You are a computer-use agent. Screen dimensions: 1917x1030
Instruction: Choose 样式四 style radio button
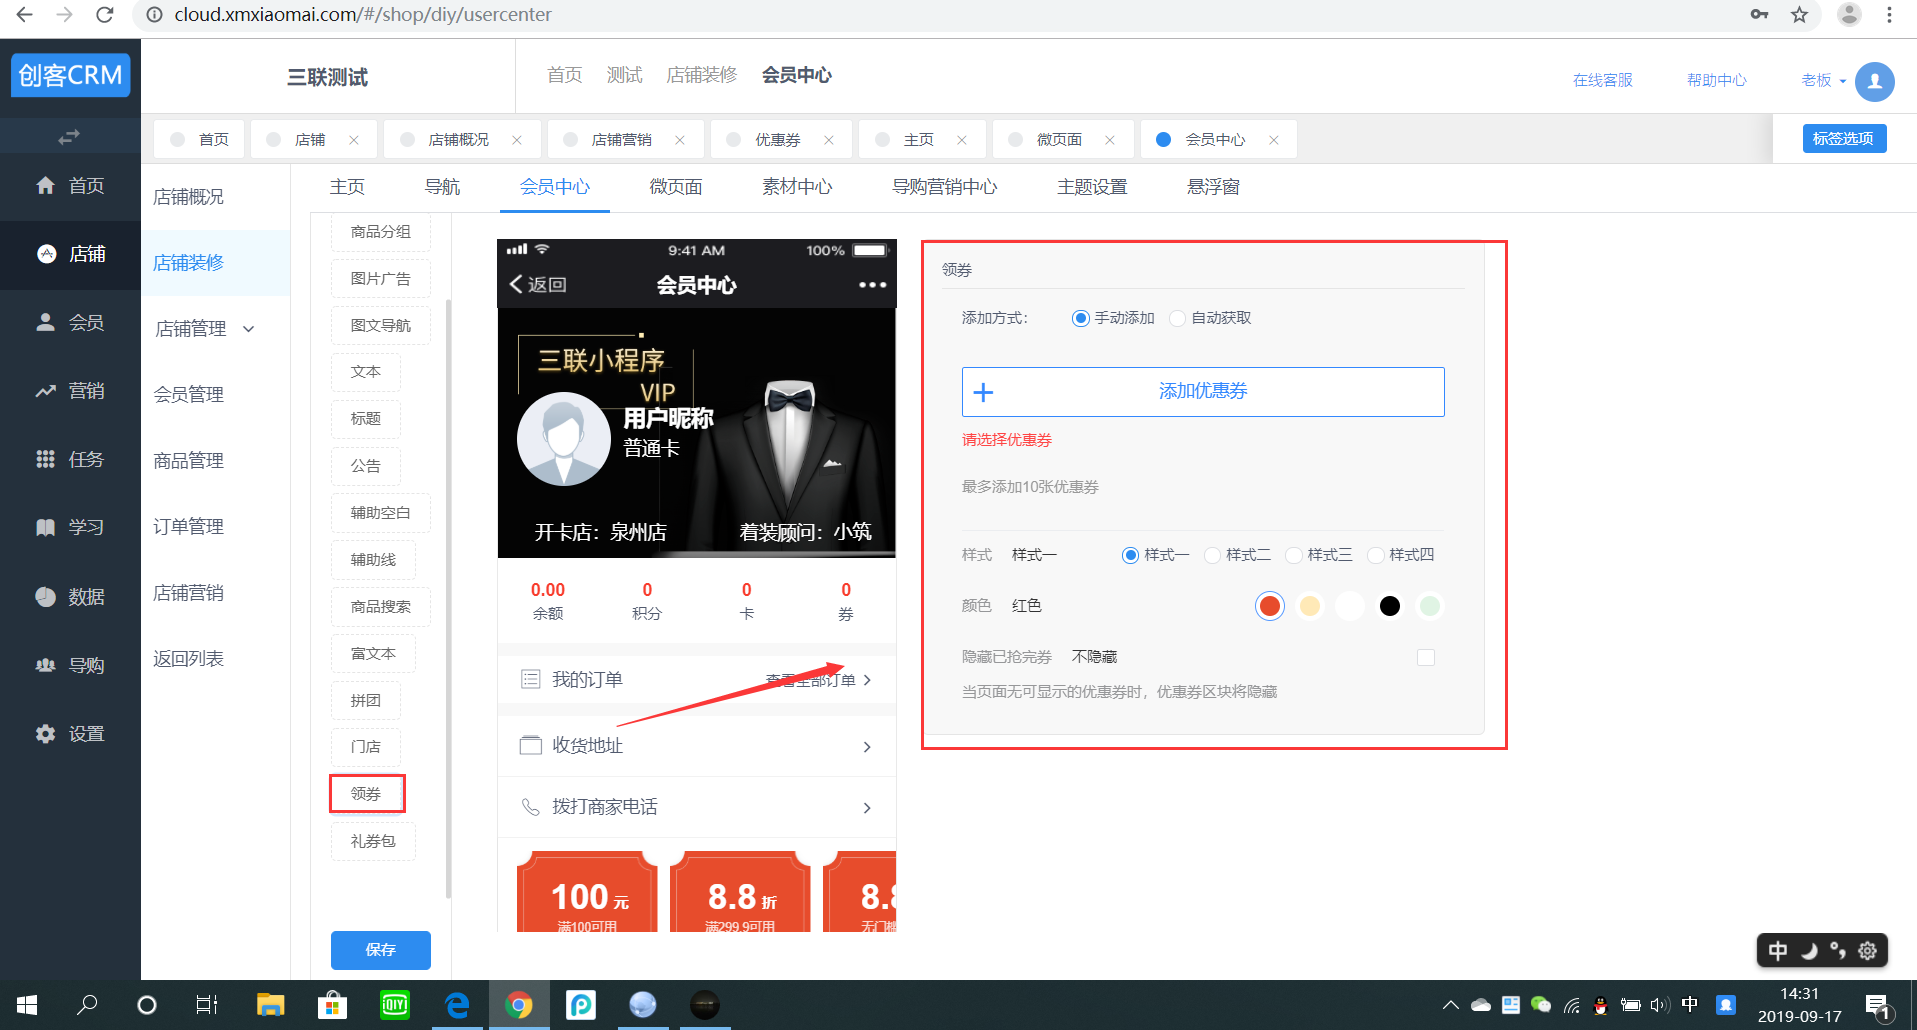[x=1376, y=555]
